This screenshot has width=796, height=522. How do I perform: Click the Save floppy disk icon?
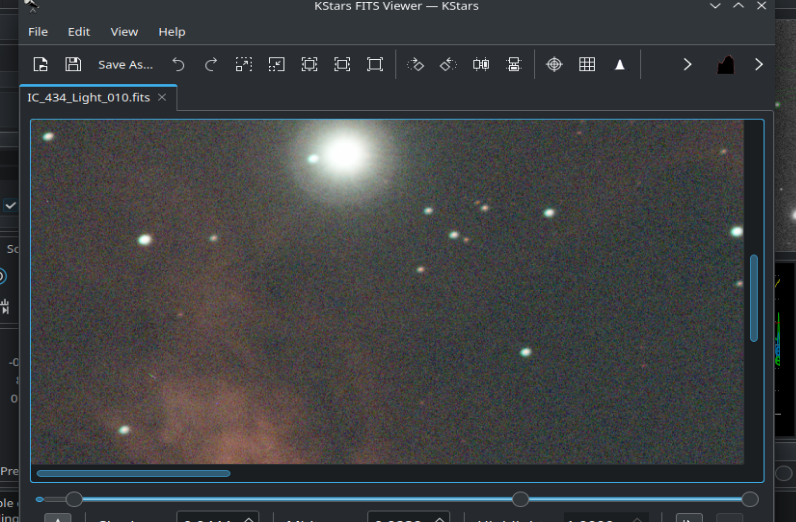click(73, 64)
